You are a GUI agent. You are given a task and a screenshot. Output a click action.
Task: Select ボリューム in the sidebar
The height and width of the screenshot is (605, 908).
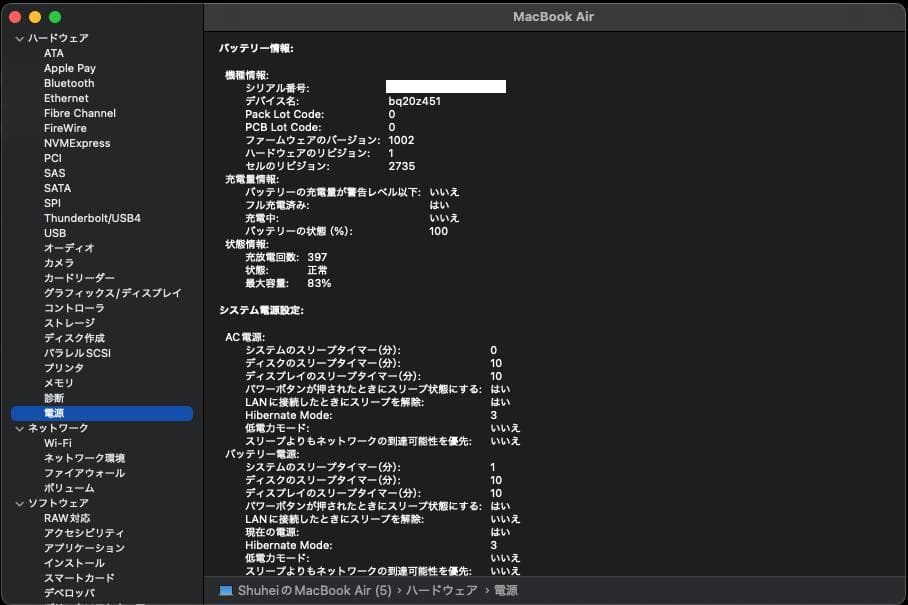click(x=69, y=489)
